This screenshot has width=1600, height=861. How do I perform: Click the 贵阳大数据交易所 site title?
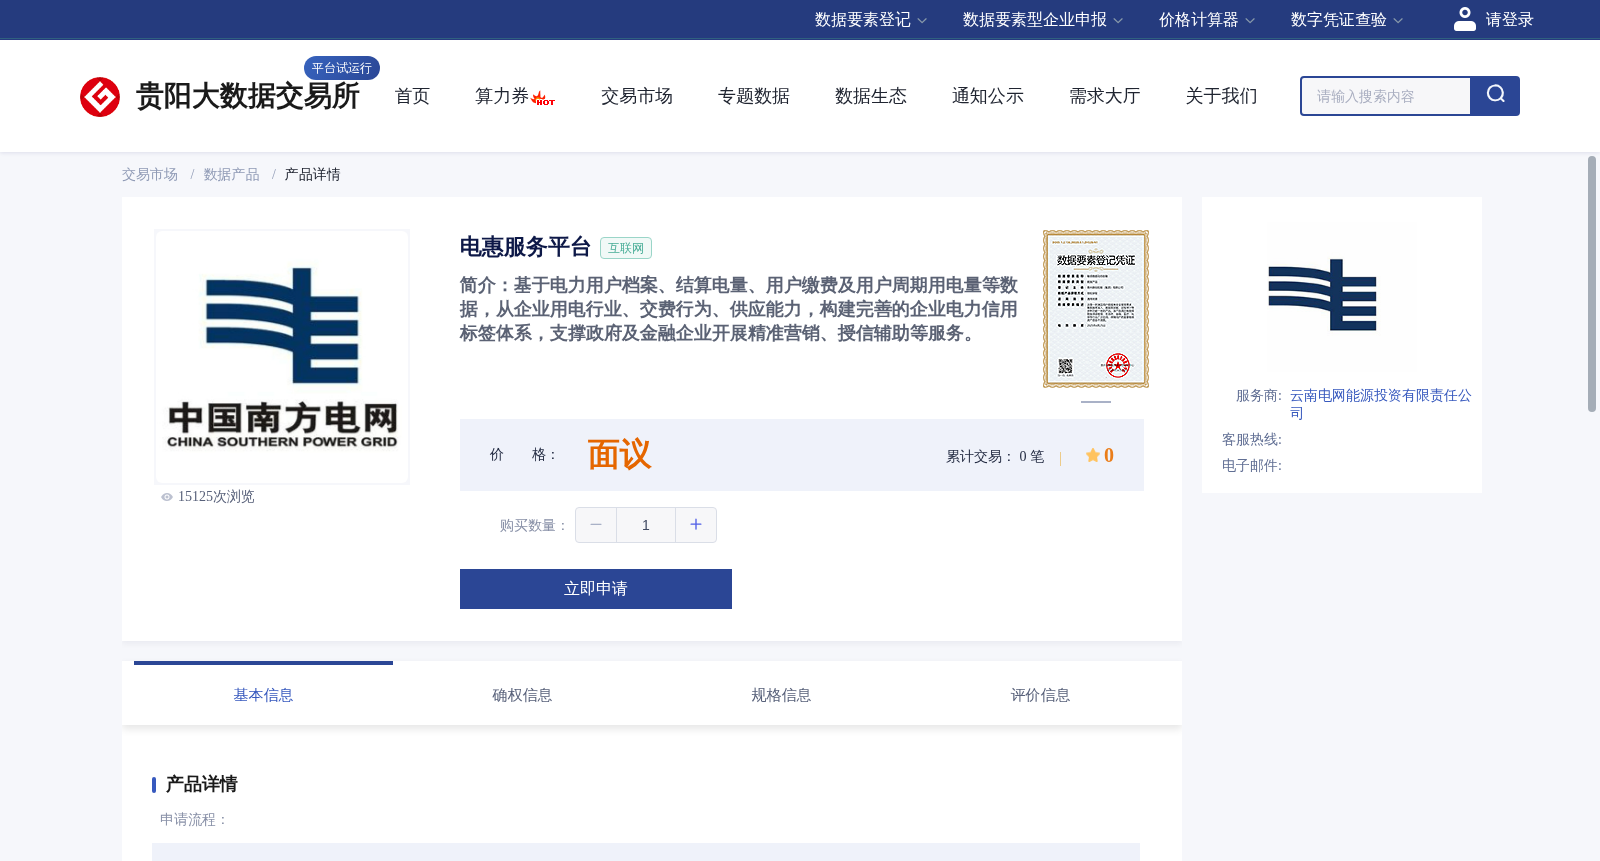click(x=247, y=97)
